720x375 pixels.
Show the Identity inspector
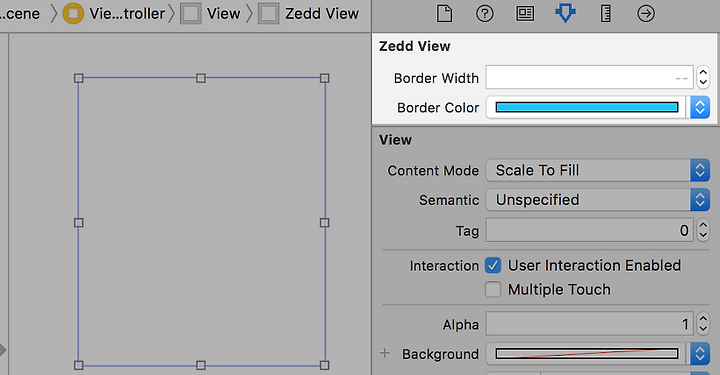tap(525, 14)
